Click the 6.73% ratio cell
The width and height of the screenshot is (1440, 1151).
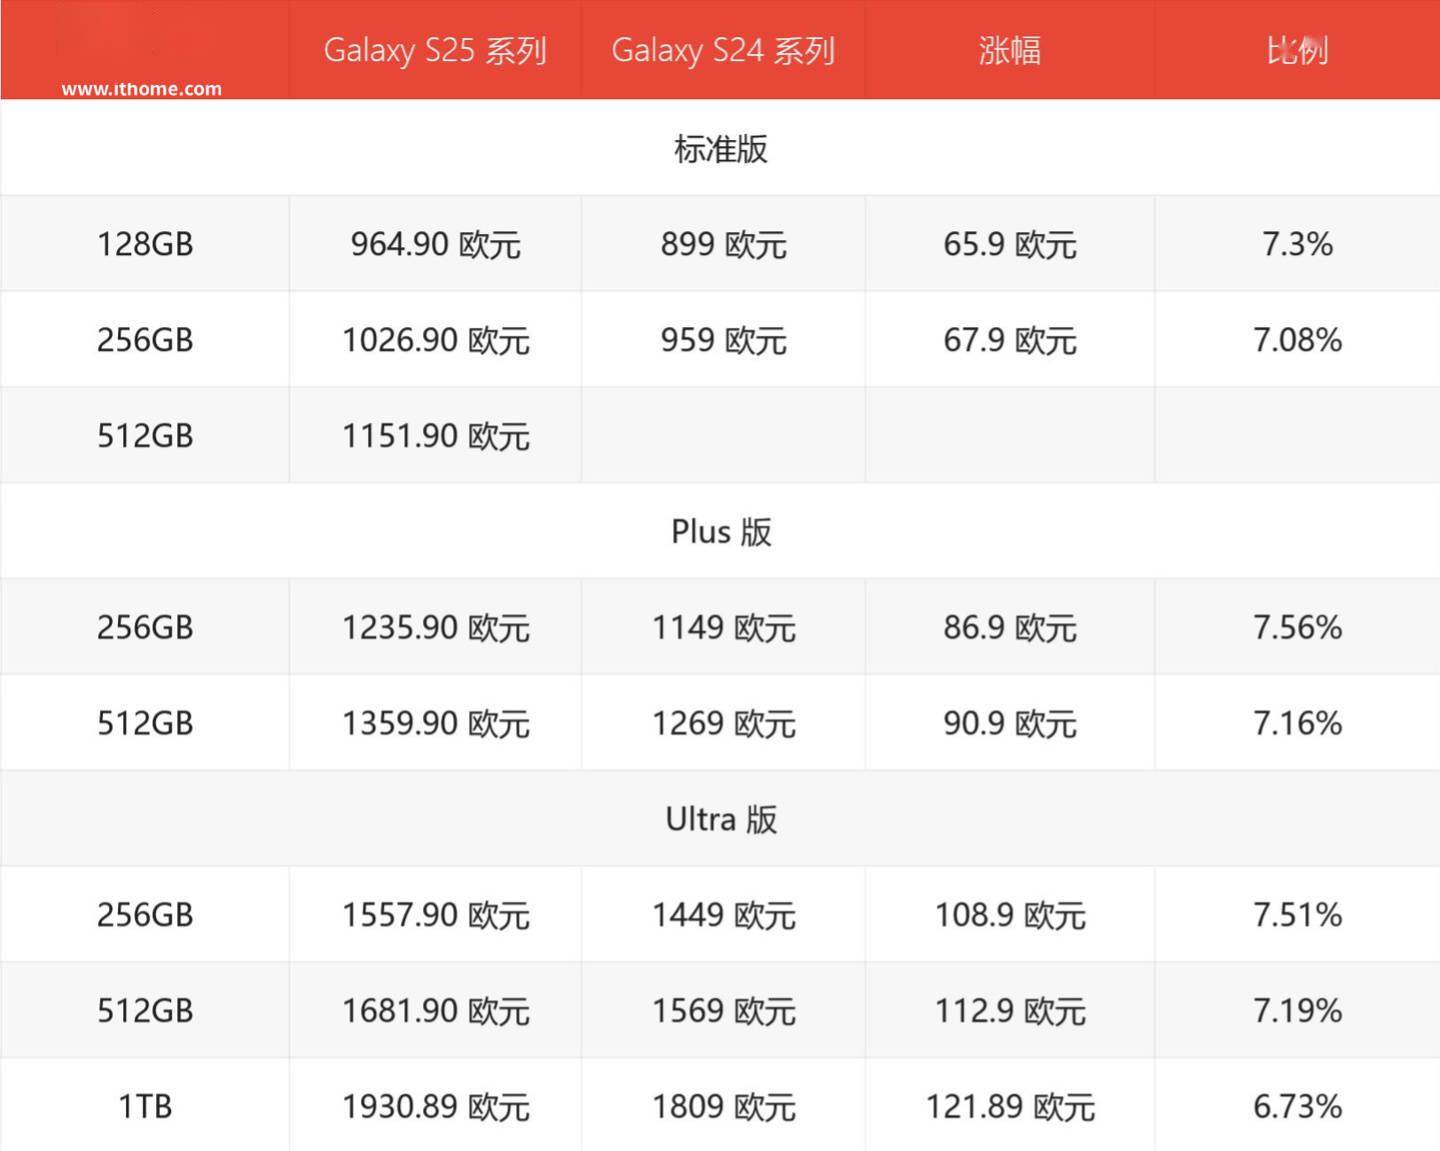click(x=1297, y=1105)
